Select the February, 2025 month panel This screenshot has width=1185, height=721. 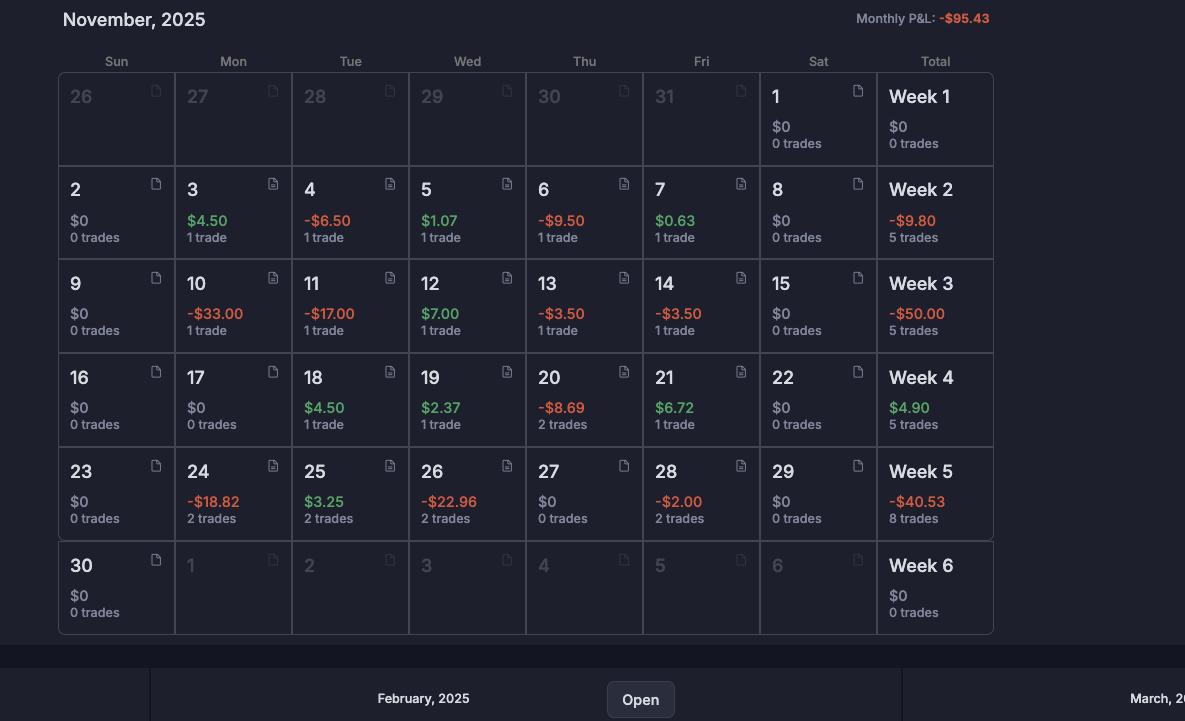423,699
